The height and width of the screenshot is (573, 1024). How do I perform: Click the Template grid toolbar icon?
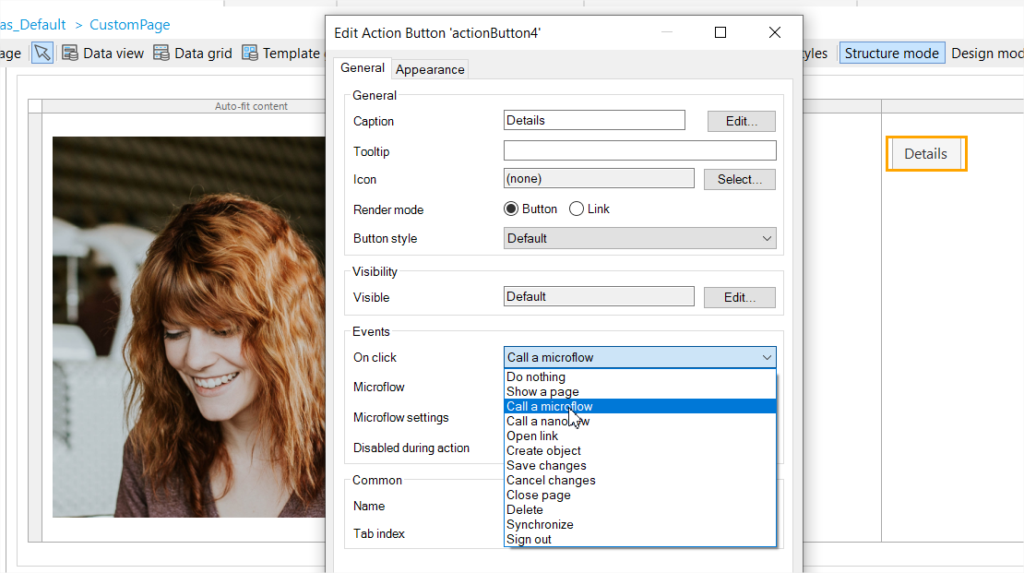pos(249,53)
